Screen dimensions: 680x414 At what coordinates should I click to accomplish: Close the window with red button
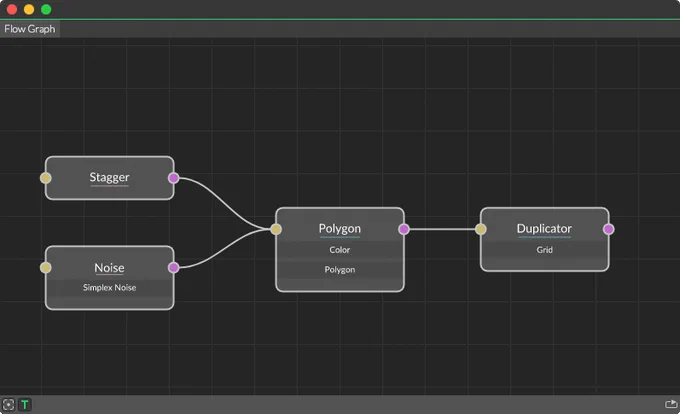click(12, 9)
